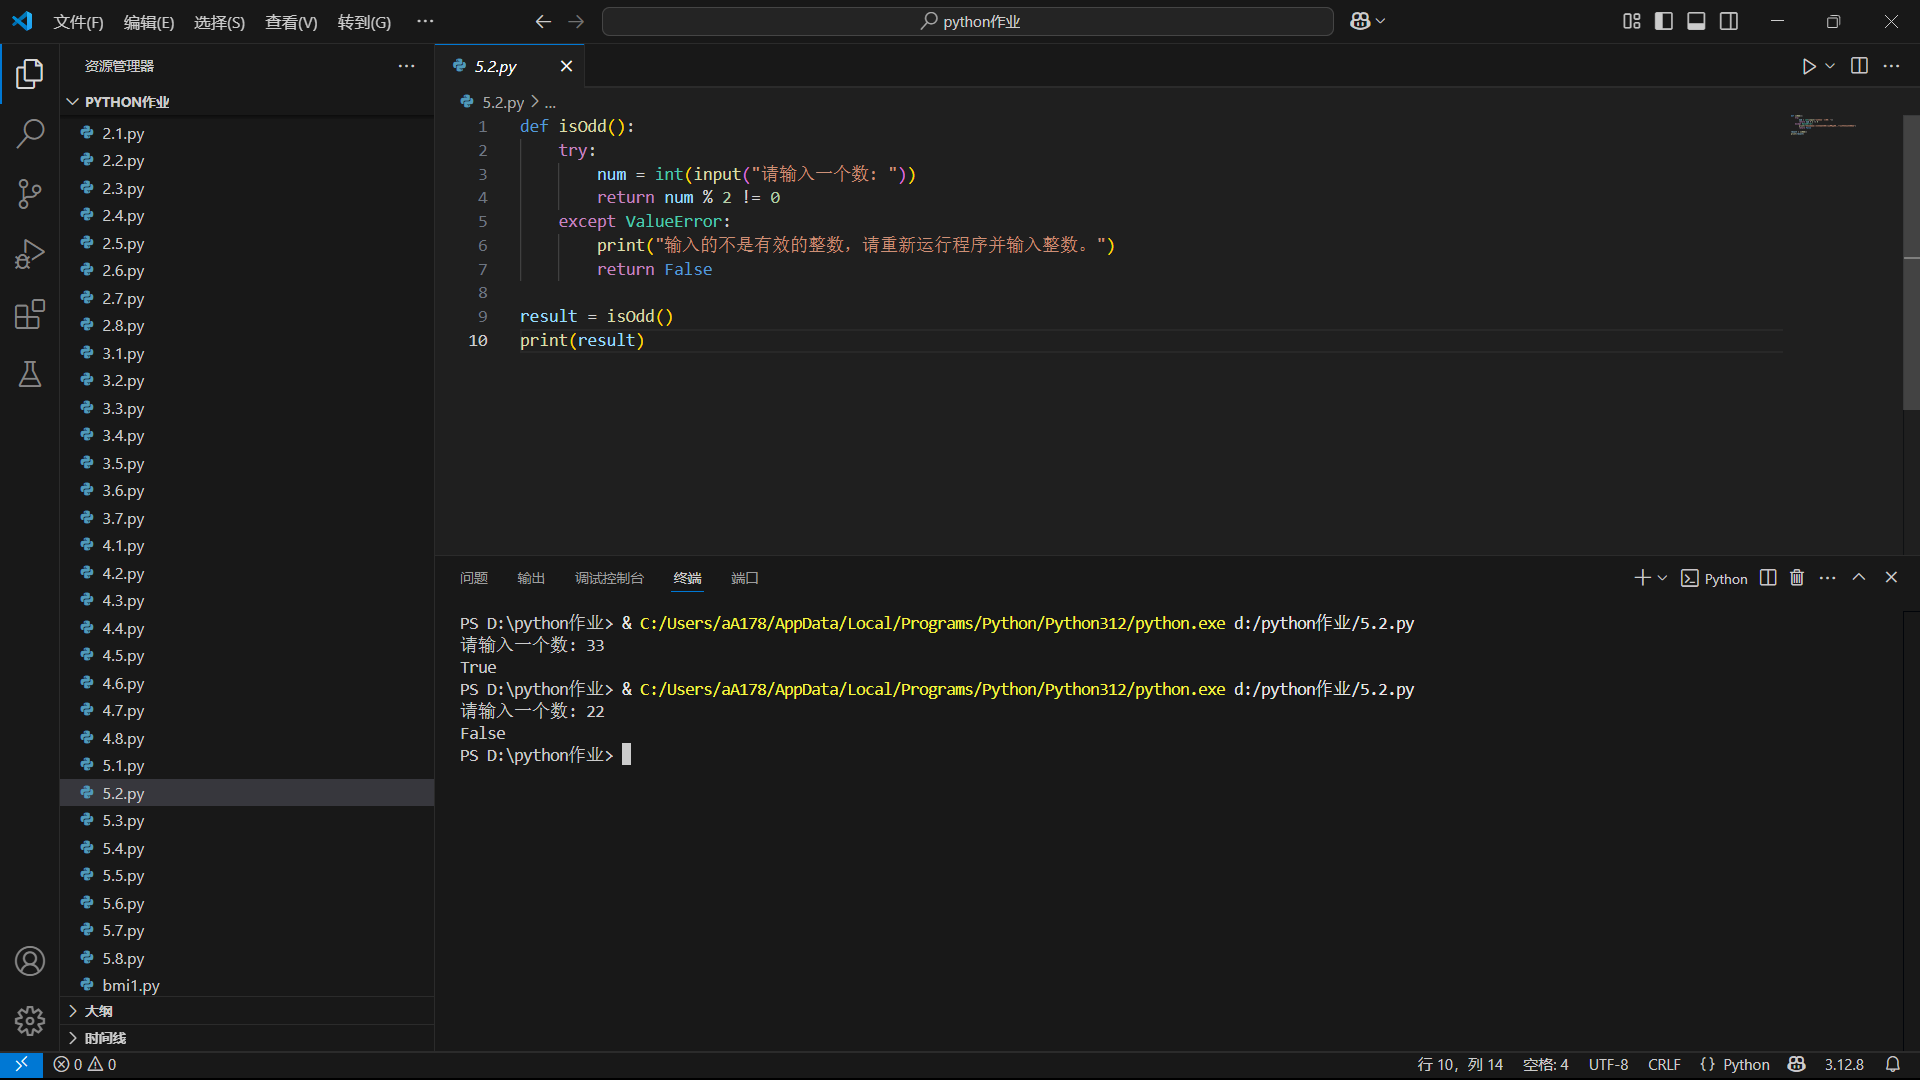Open the run options dropdown arrow
Viewport: 1920px width, 1080px height.
(x=1830, y=66)
